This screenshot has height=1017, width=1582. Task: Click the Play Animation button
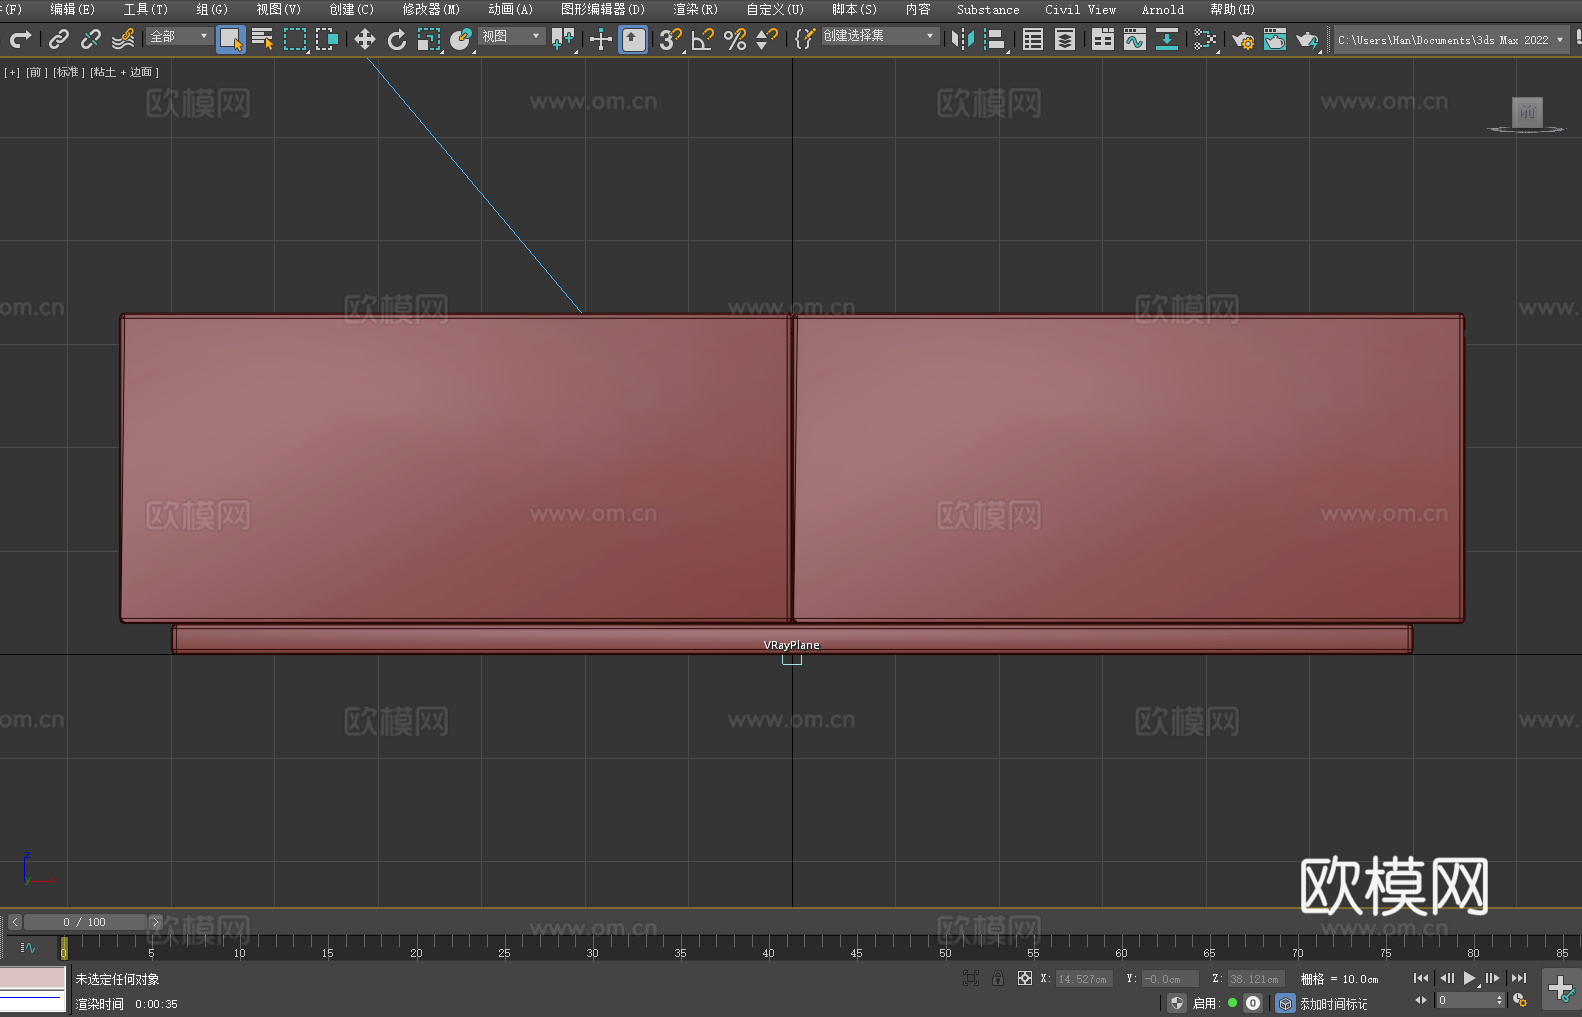[x=1469, y=978]
